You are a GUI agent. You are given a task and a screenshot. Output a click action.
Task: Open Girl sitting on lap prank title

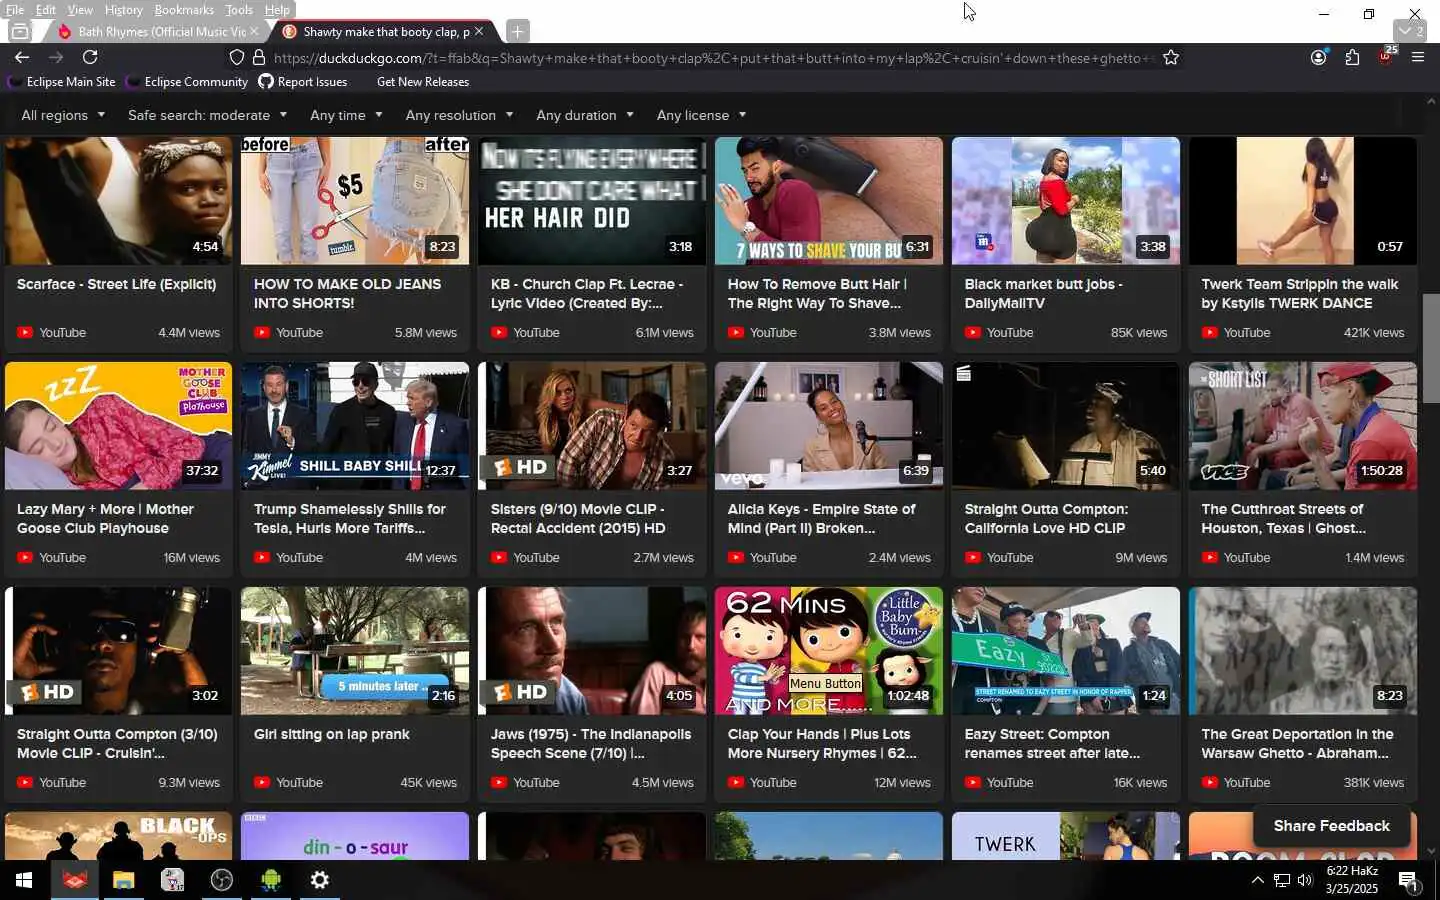332,734
